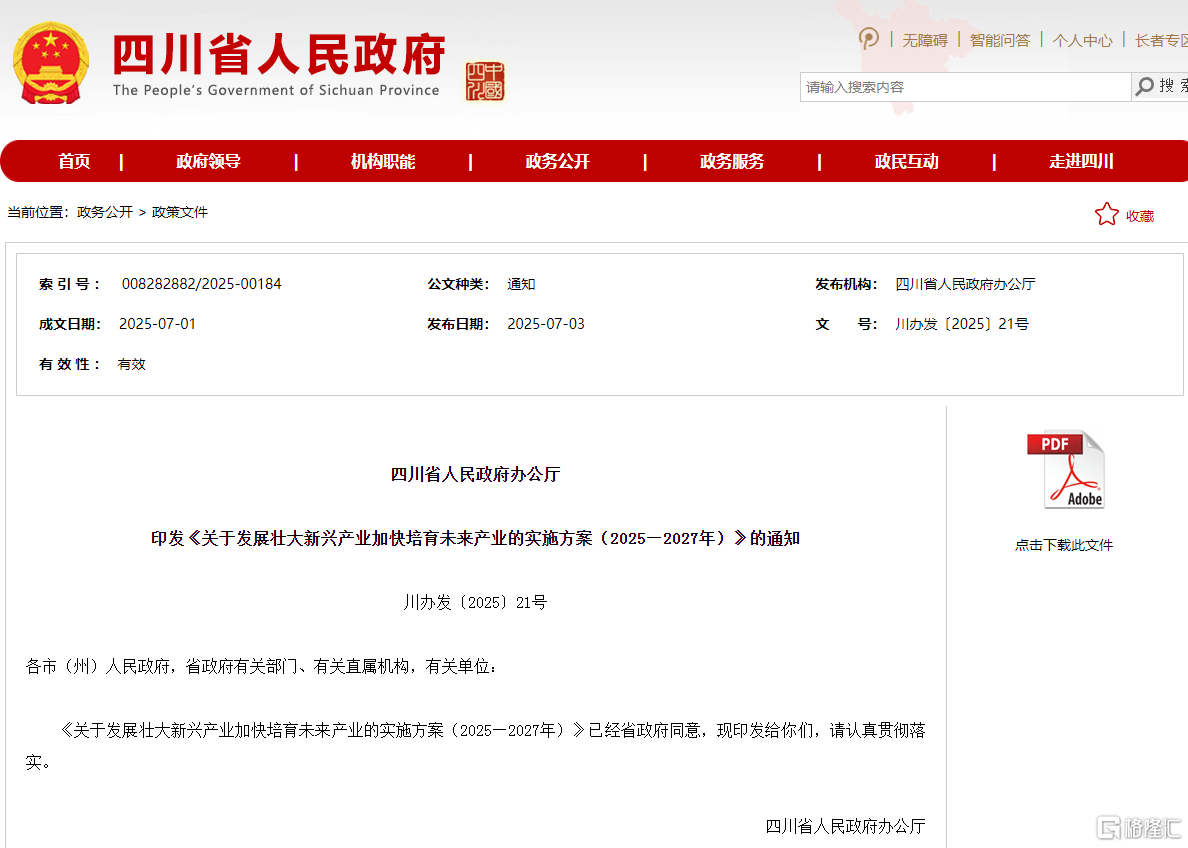Image resolution: width=1188 pixels, height=848 pixels.
Task: Open 政务服务 navigation item
Action: (x=732, y=161)
